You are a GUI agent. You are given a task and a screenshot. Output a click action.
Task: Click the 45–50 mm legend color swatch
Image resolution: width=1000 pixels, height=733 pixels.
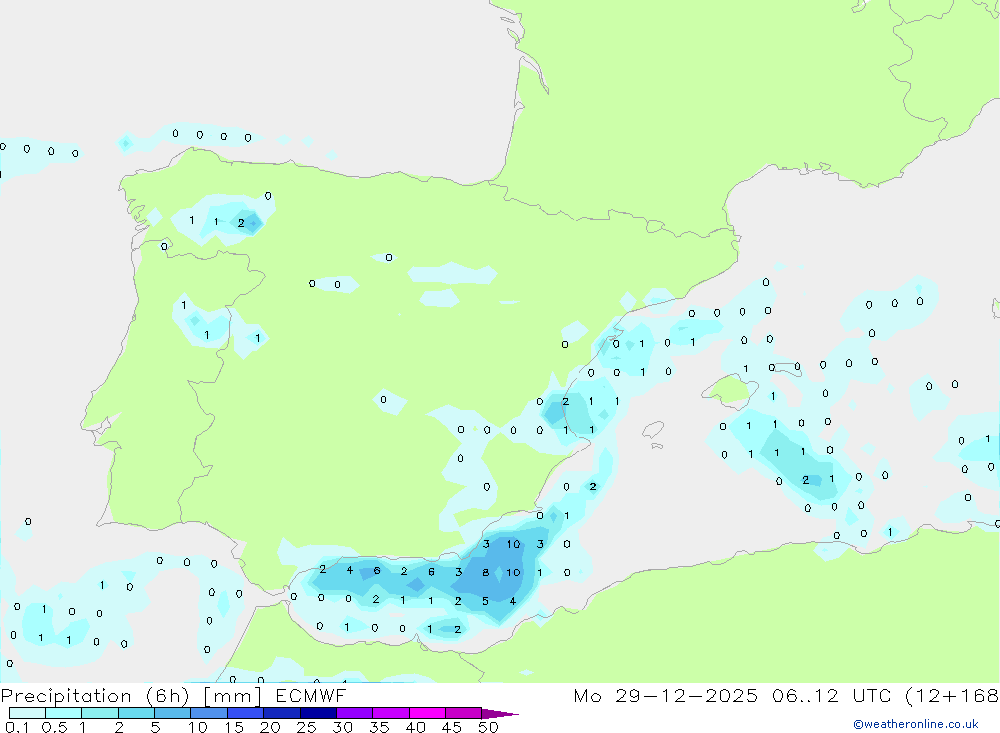click(464, 713)
